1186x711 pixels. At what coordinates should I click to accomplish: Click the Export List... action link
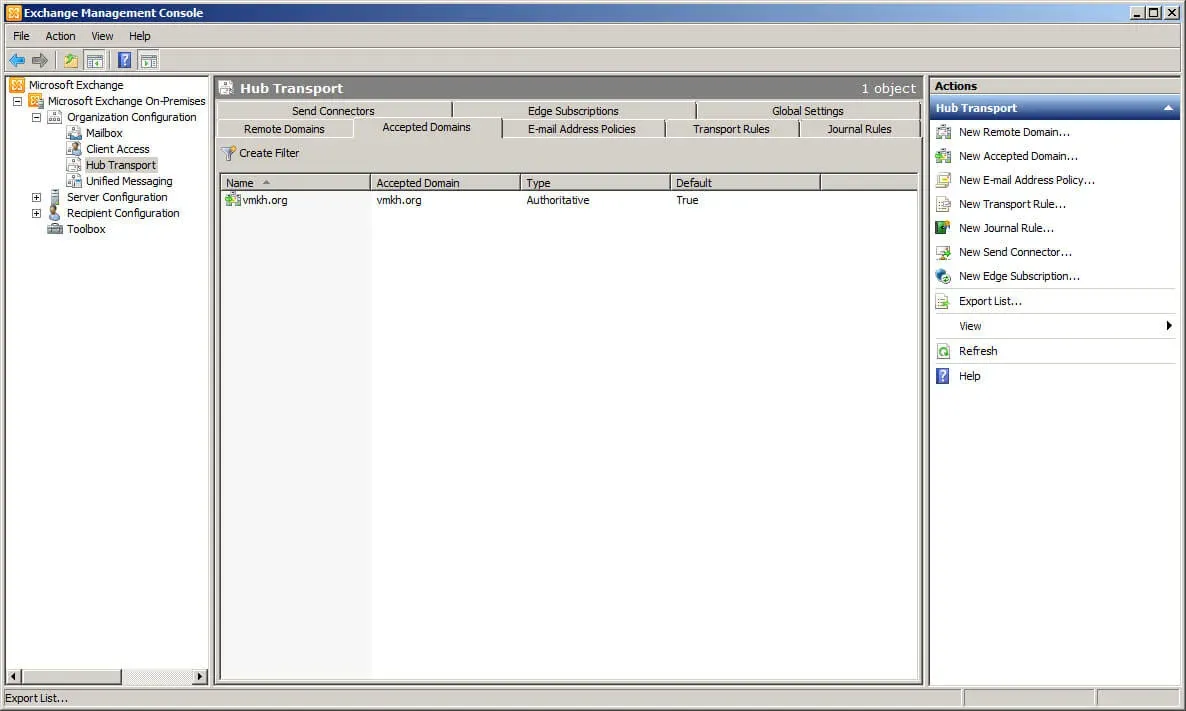[990, 302]
